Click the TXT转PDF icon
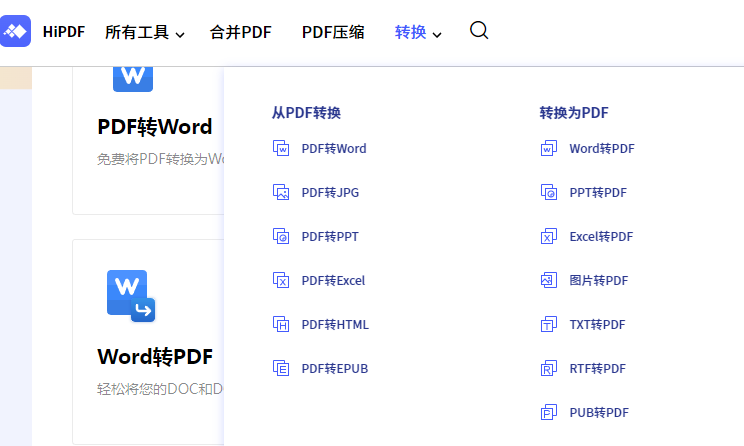The image size is (744, 446). coord(549,325)
